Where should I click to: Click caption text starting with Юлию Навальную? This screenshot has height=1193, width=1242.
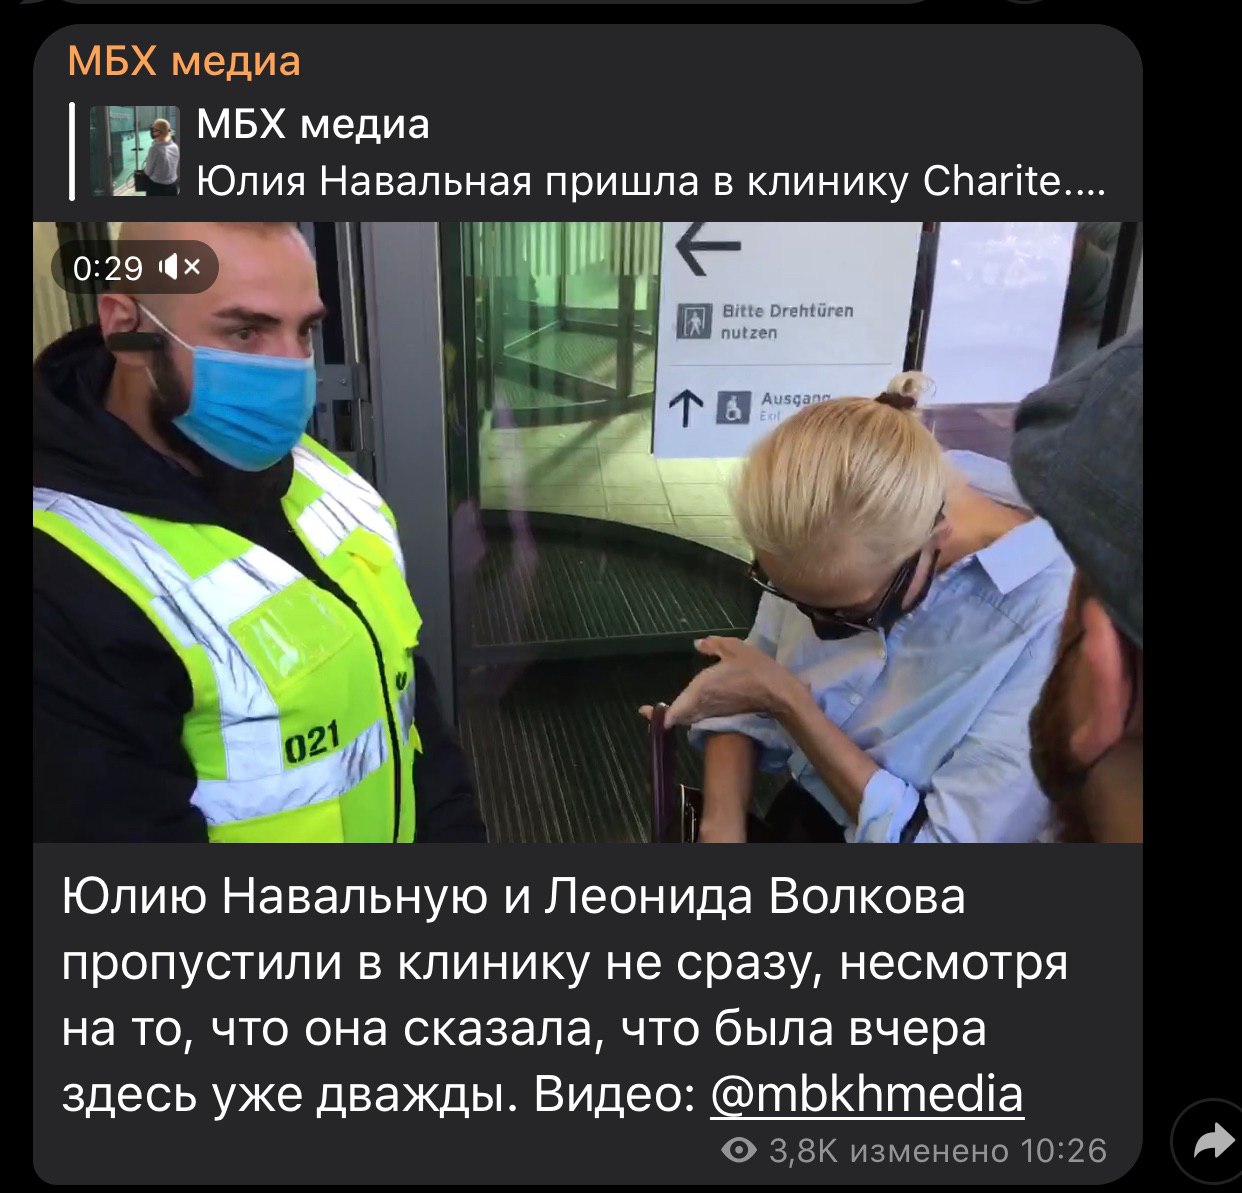coord(565,995)
